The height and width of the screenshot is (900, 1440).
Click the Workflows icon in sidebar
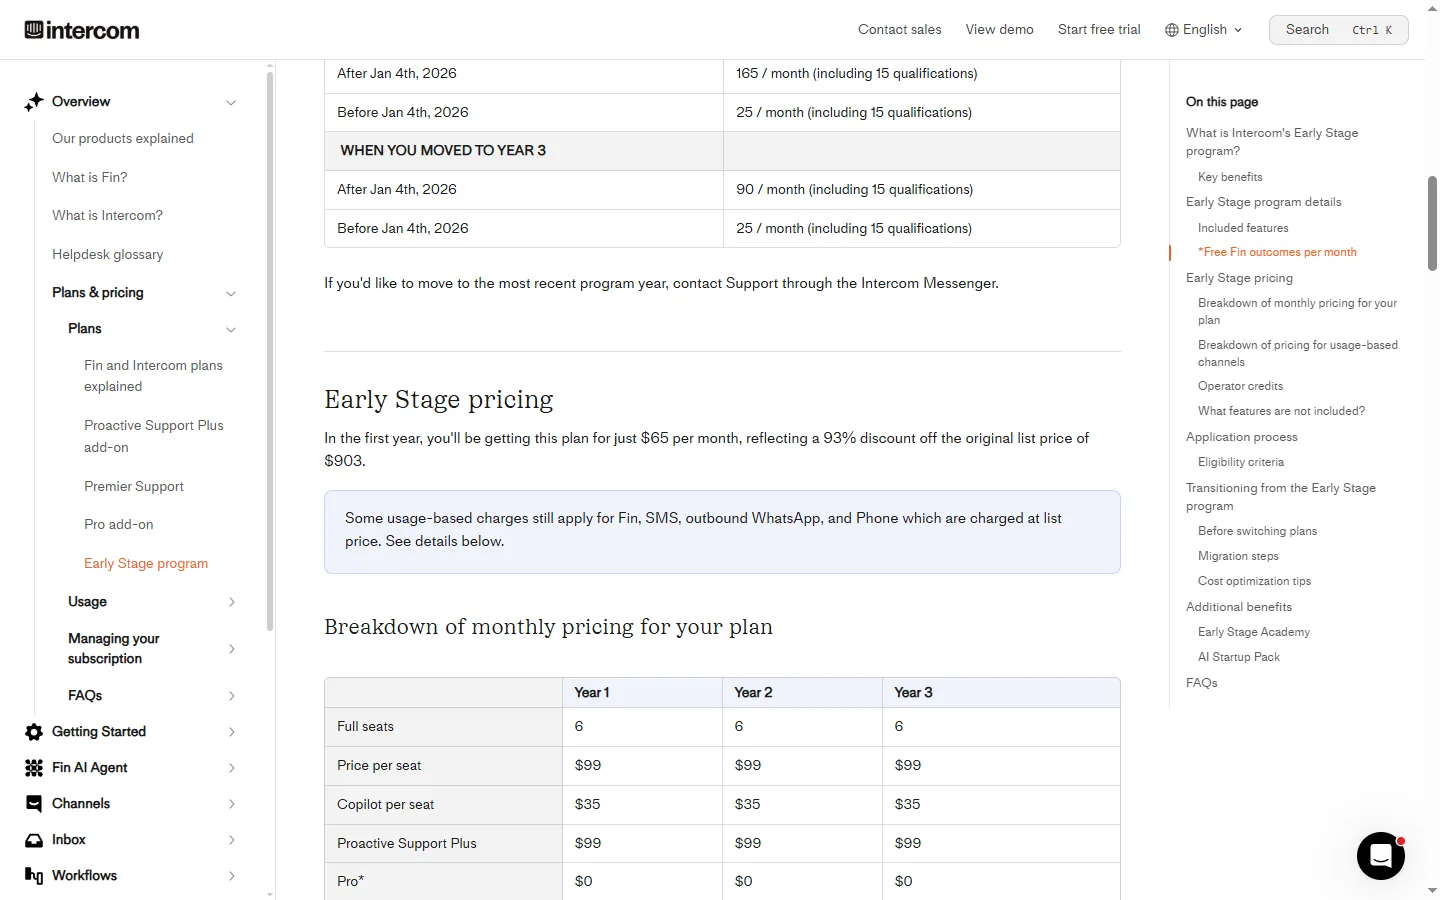point(34,876)
